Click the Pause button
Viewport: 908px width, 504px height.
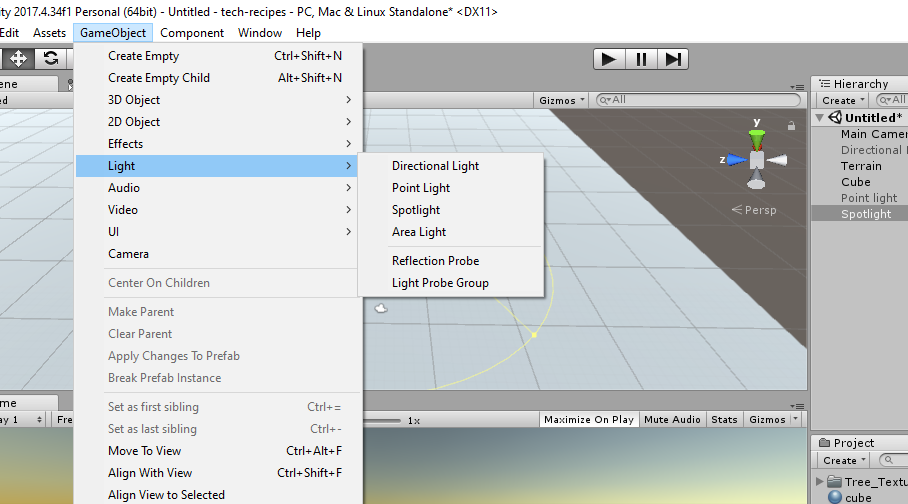(641, 59)
